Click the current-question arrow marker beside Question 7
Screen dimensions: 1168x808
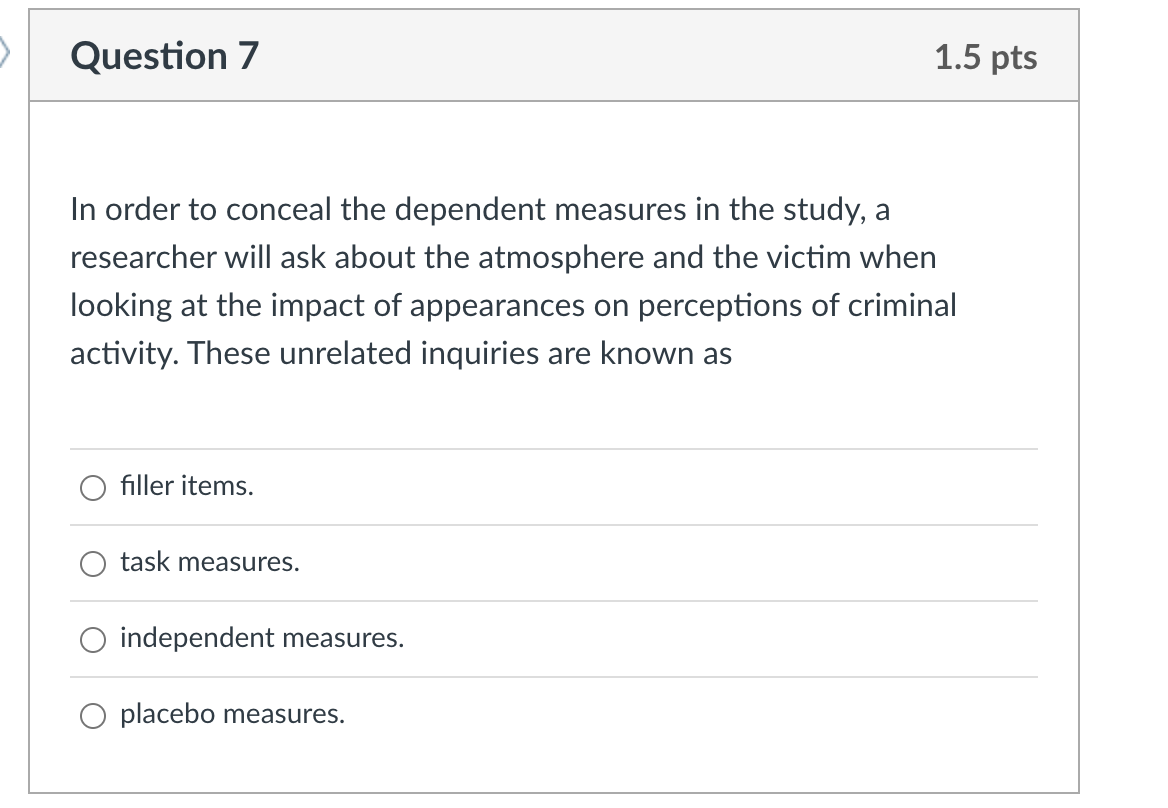tap(4, 54)
